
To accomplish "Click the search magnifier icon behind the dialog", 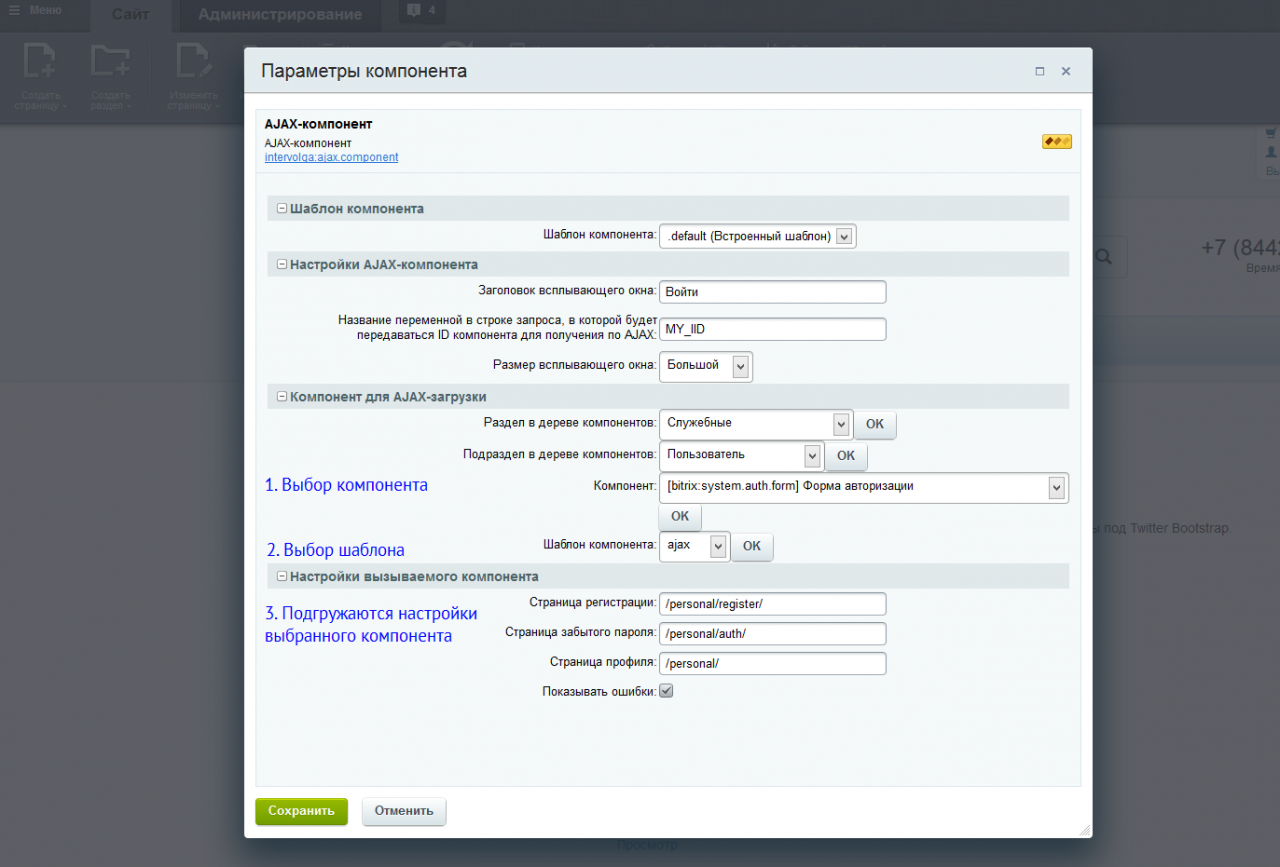I will pyautogui.click(x=1104, y=257).
